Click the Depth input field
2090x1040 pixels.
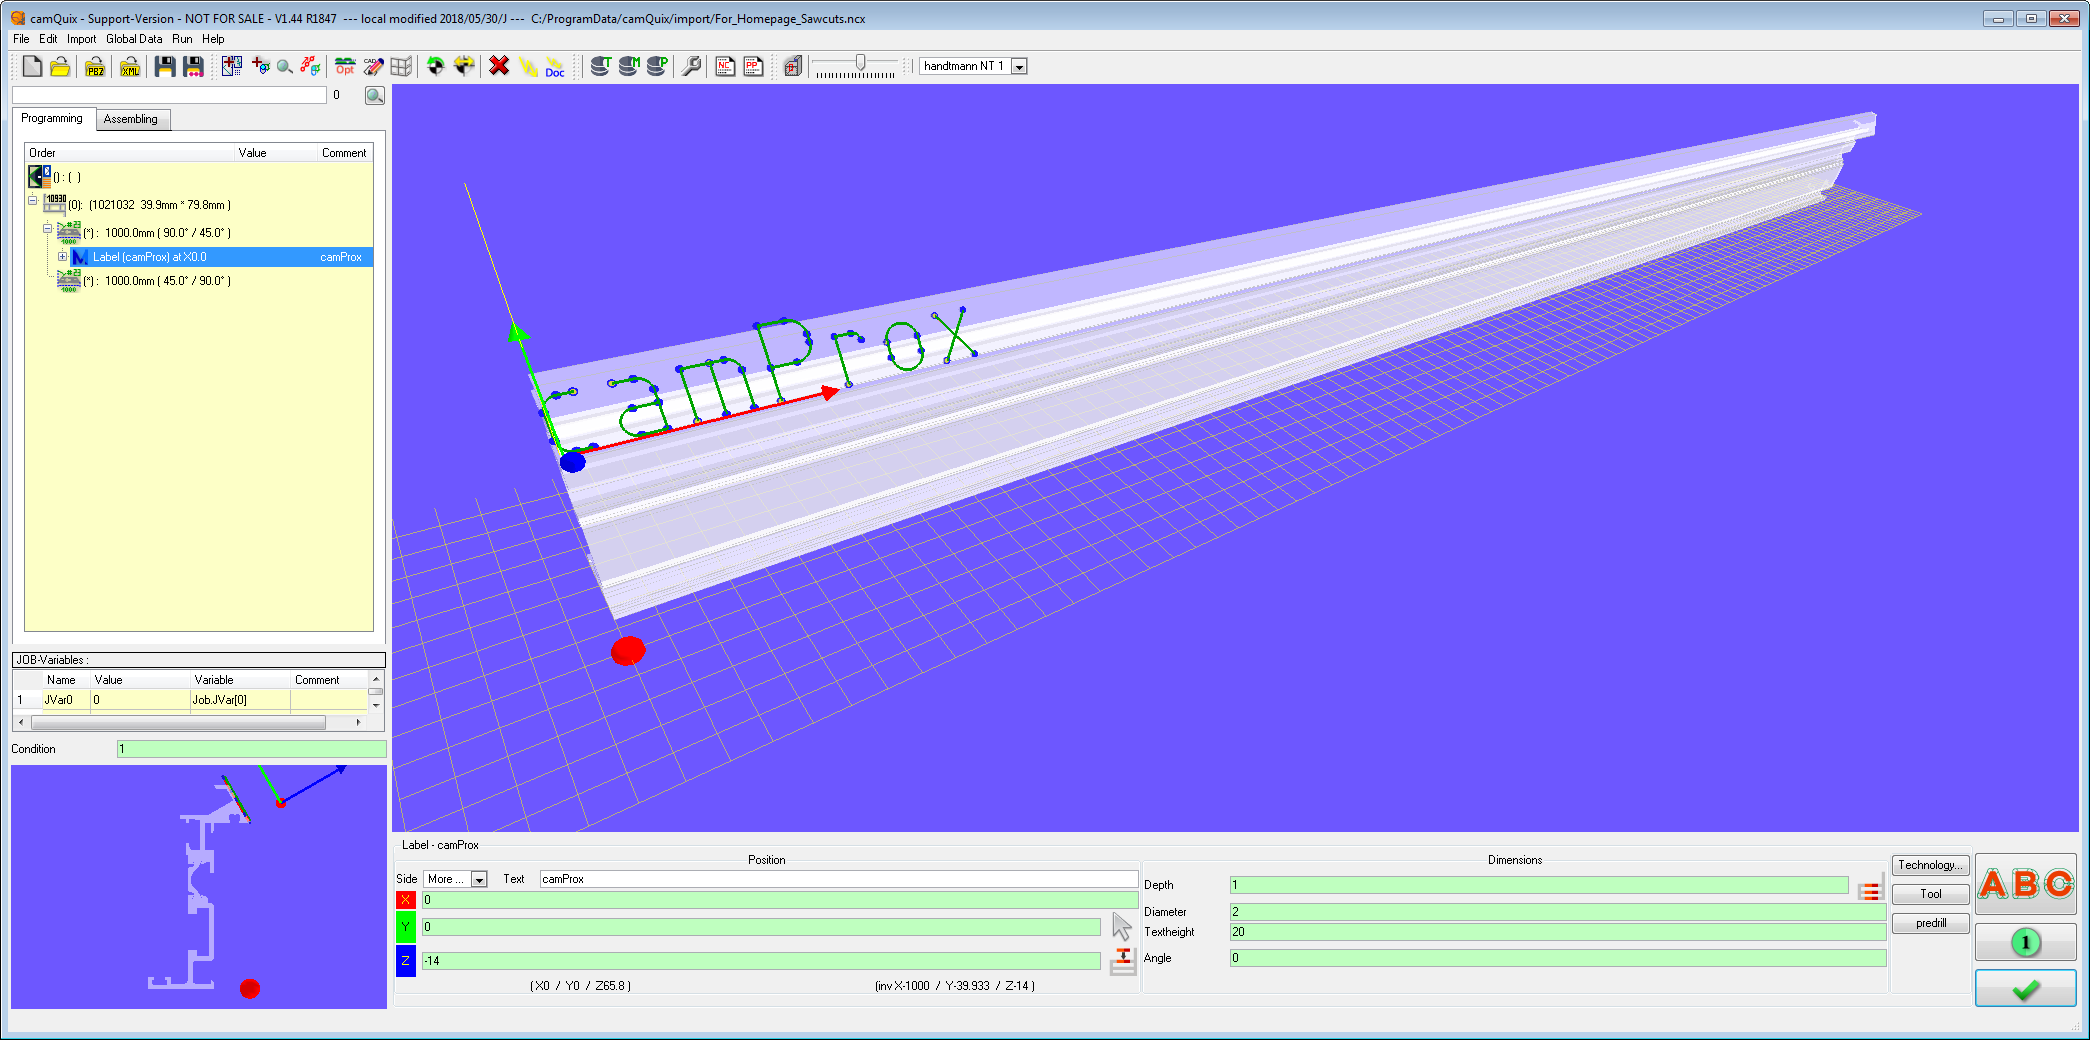(x=1538, y=885)
